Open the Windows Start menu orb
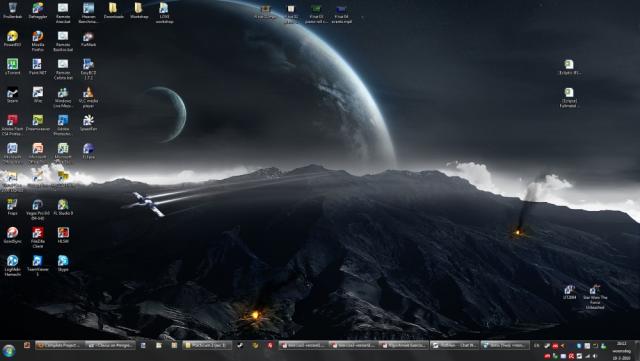Image resolution: width=640 pixels, height=361 pixels. [9, 350]
